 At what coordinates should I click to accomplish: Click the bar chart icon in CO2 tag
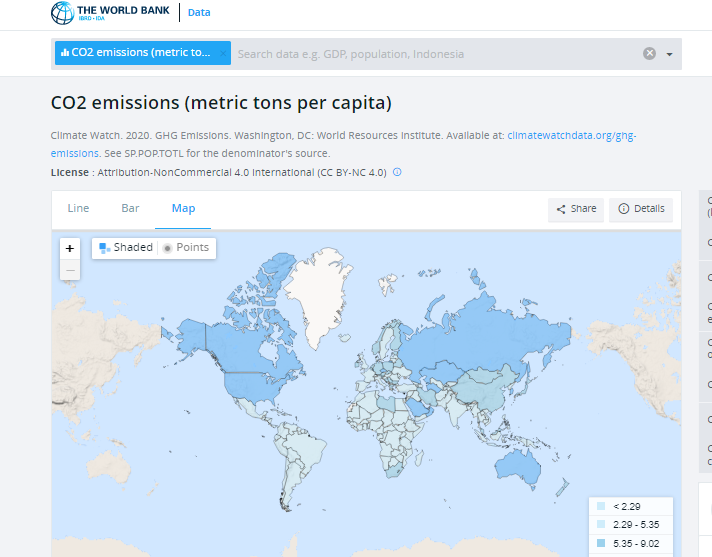pos(64,53)
